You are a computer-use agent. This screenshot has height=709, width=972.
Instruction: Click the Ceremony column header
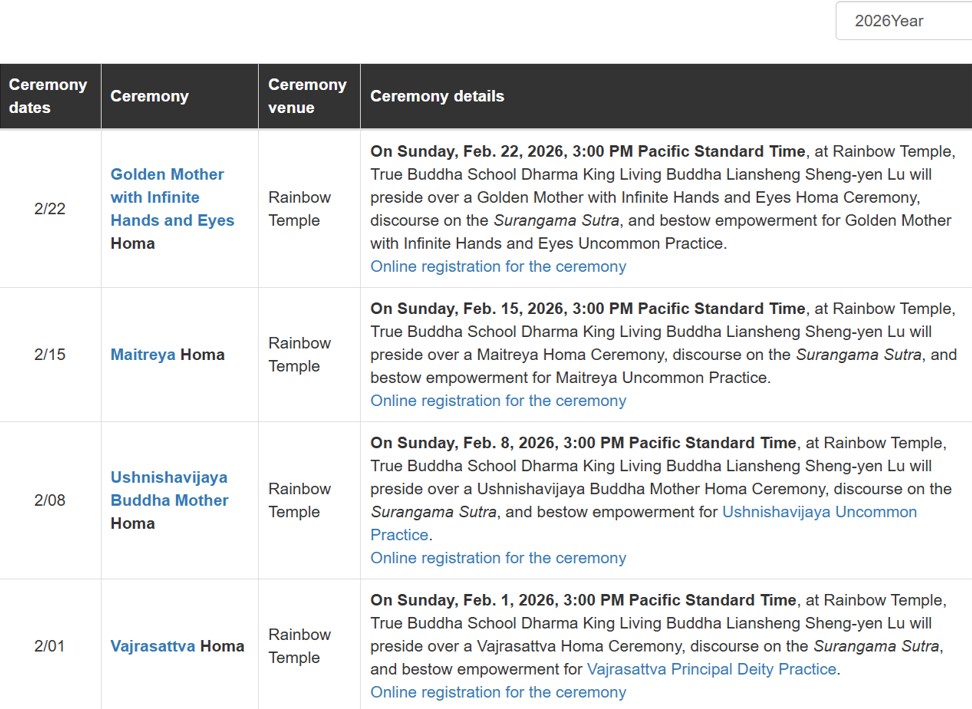149,96
